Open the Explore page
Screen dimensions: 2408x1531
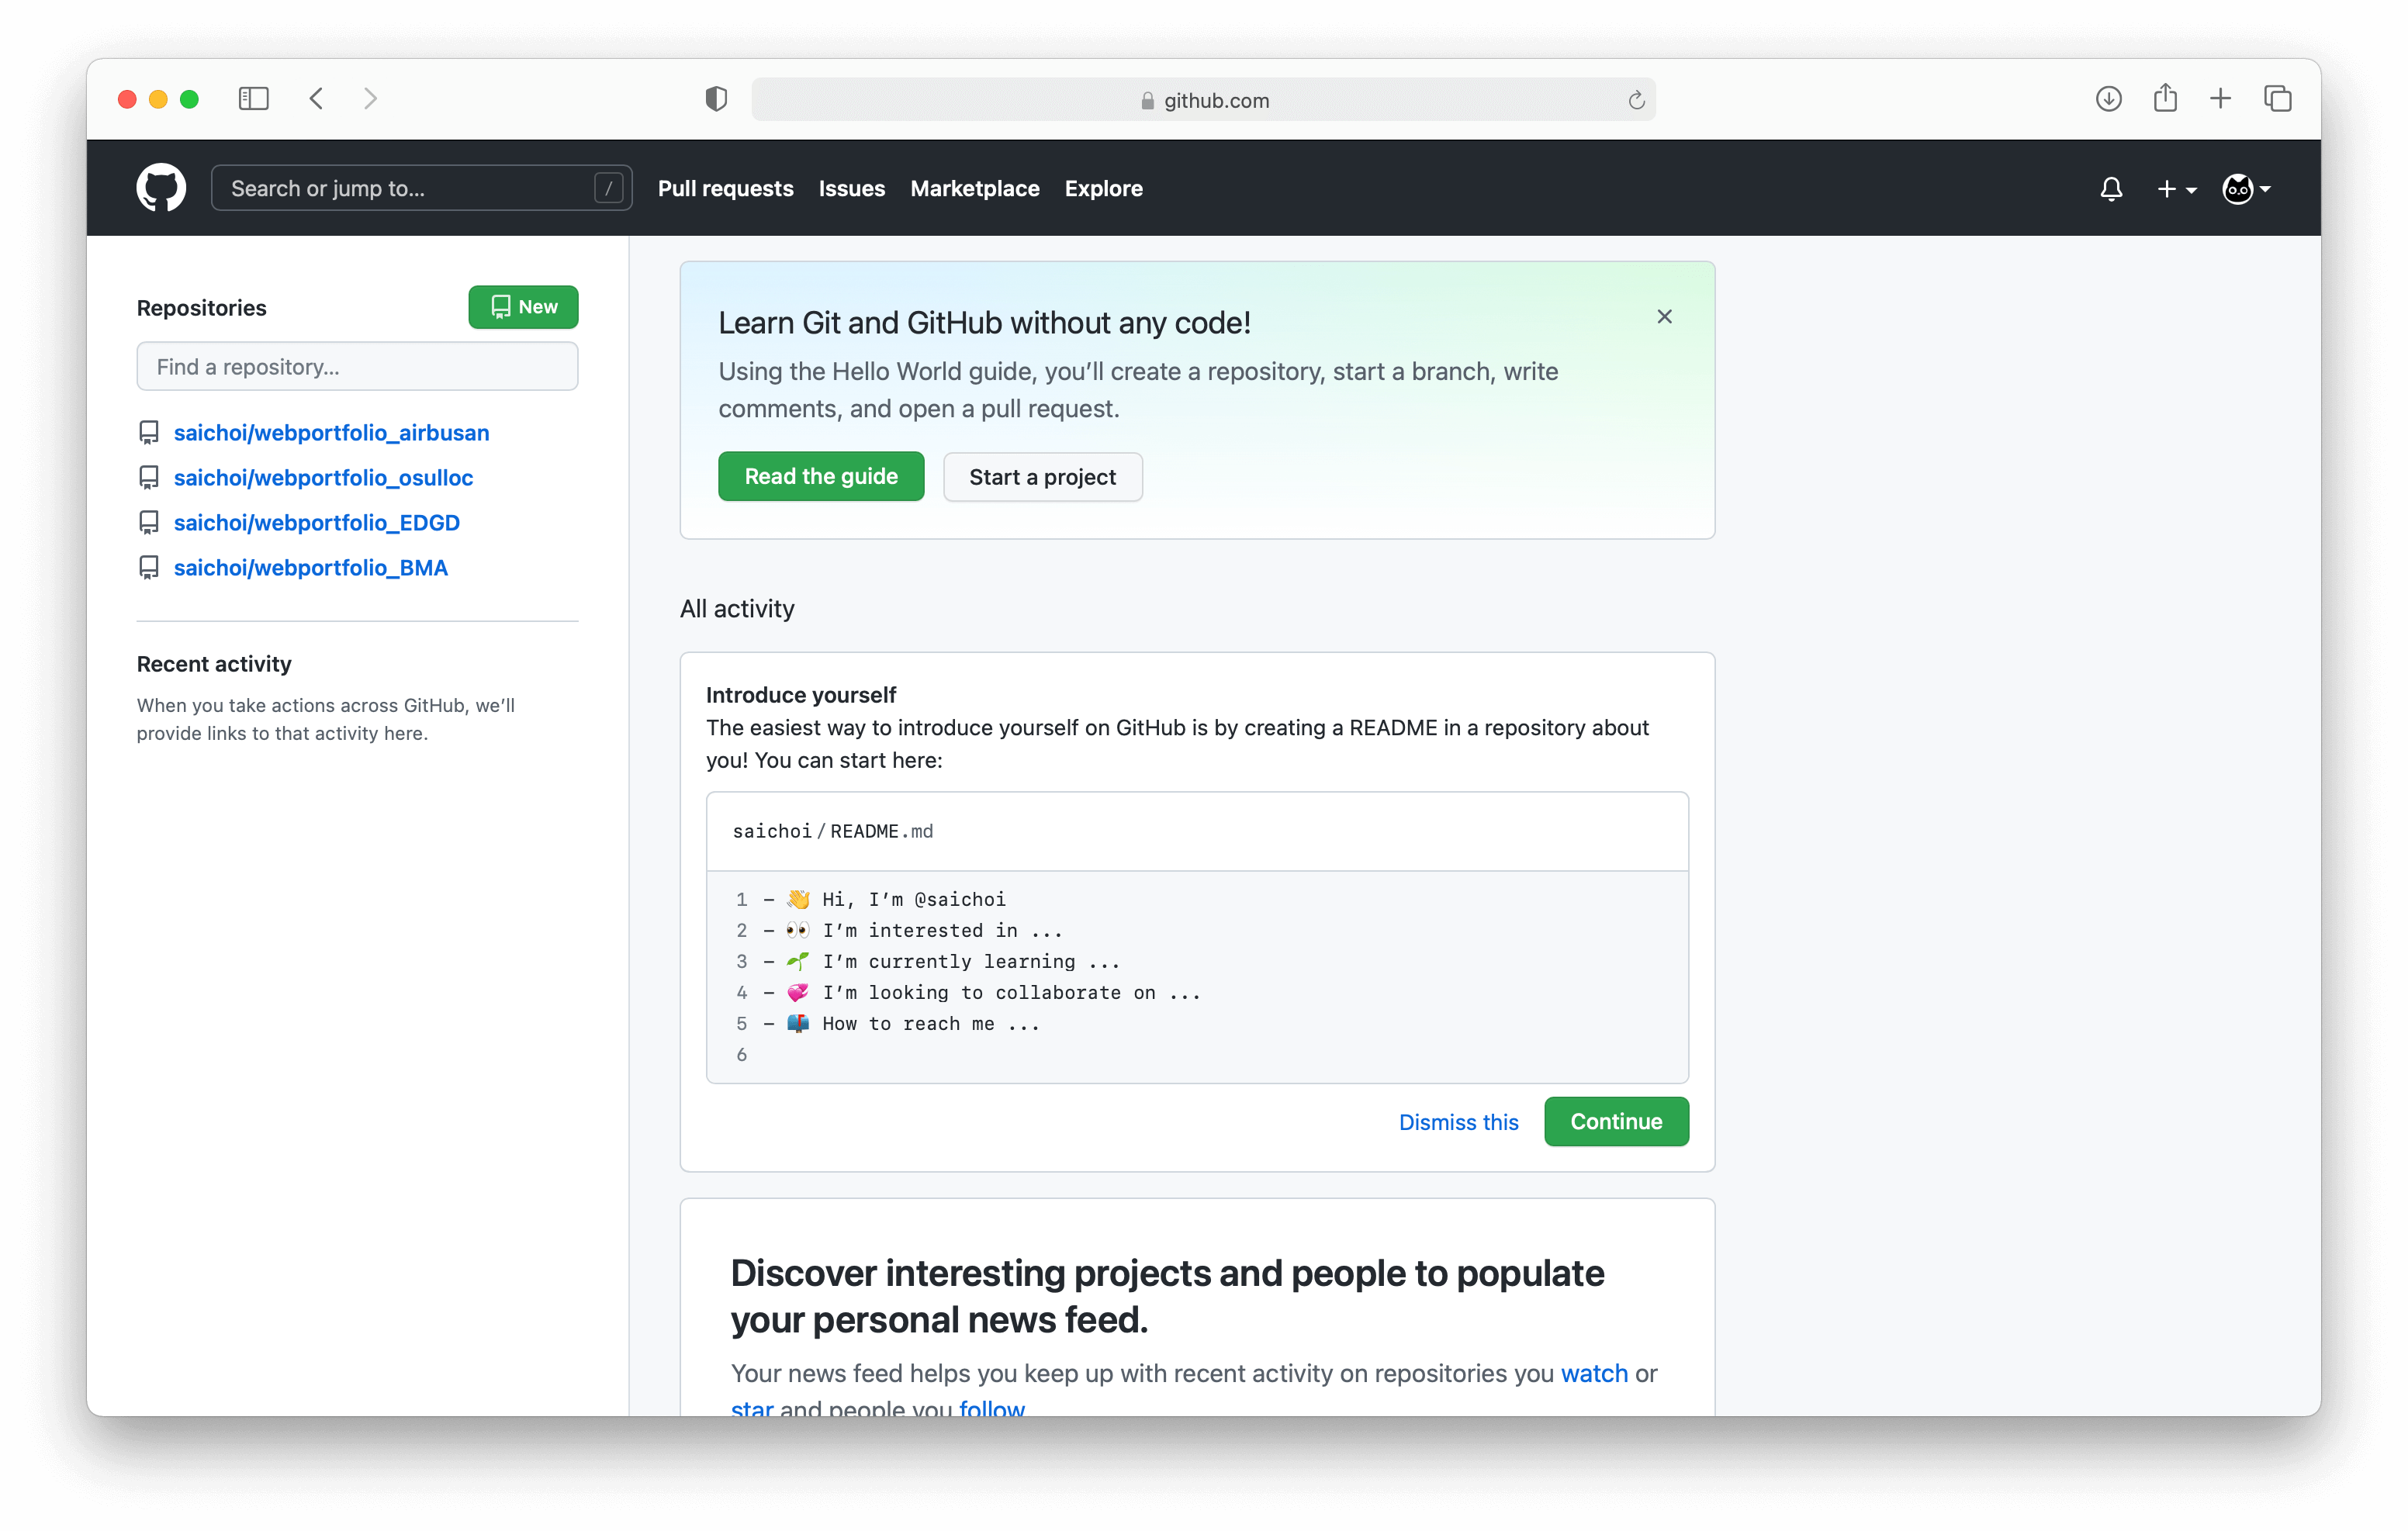pyautogui.click(x=1103, y=188)
